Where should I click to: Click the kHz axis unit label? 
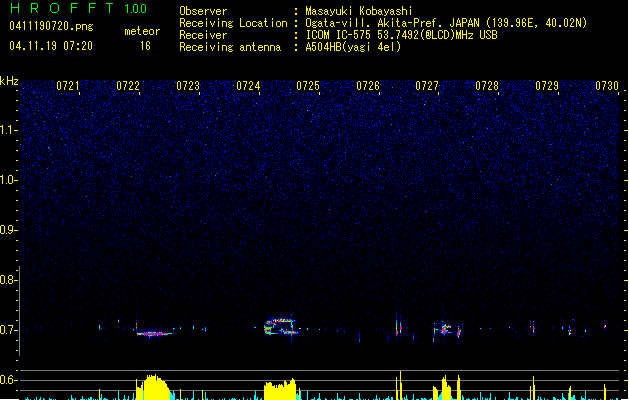coord(9,81)
